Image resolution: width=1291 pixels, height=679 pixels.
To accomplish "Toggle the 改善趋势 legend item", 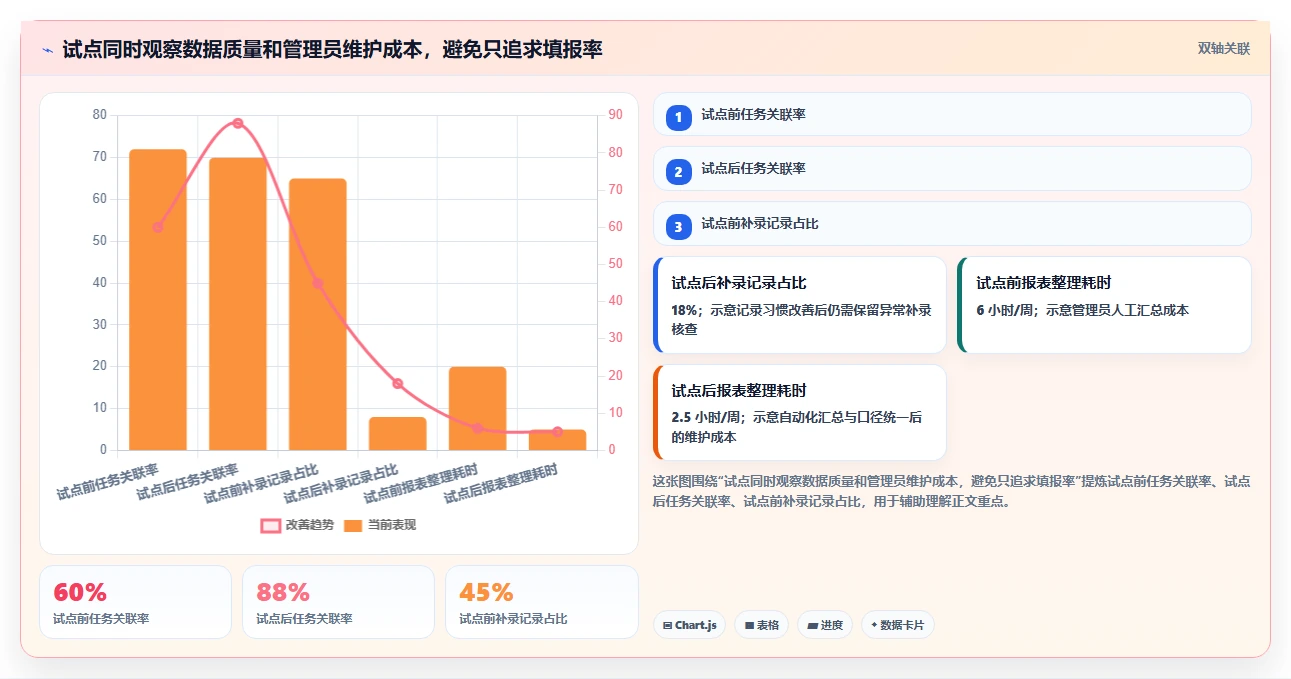I will (x=297, y=525).
